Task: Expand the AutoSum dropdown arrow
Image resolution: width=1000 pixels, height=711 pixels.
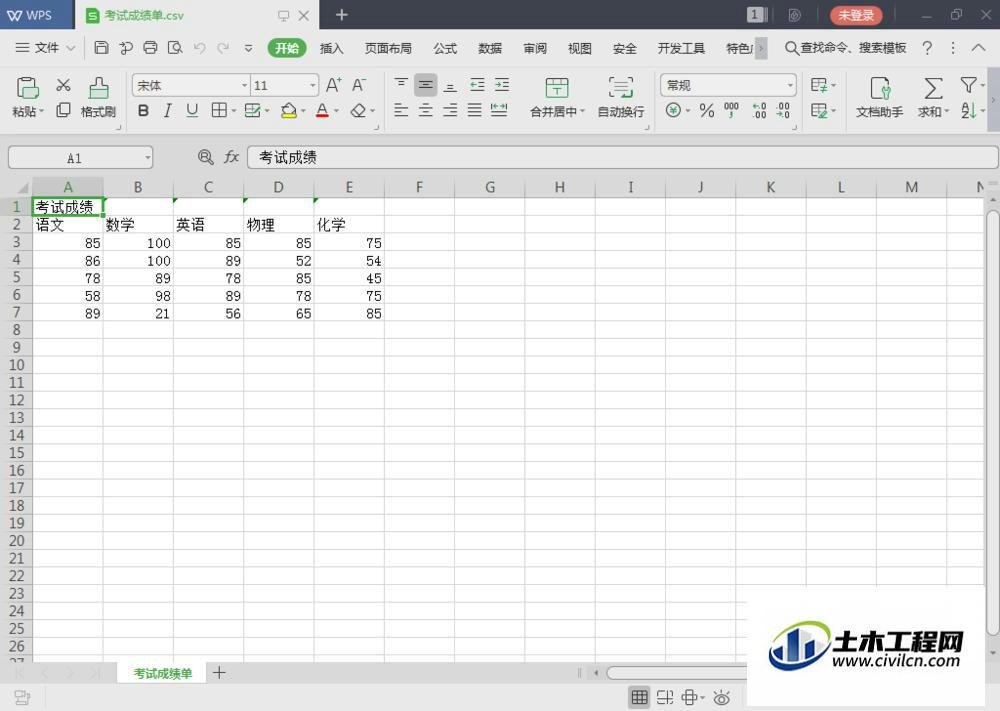Action: (946, 112)
